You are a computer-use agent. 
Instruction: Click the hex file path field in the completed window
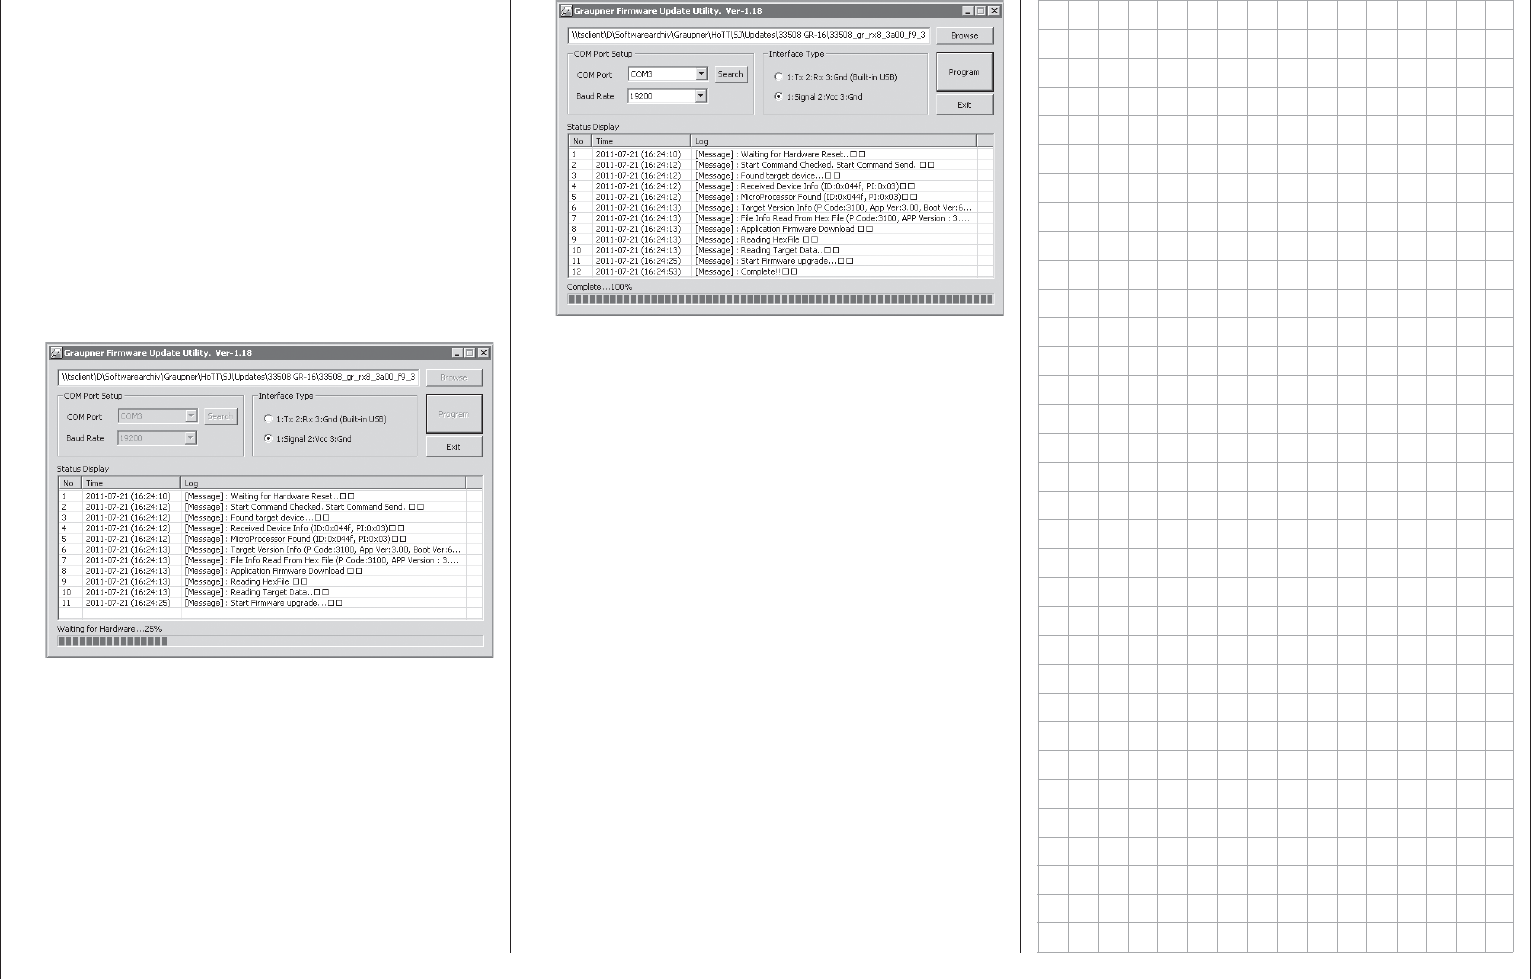(x=749, y=35)
